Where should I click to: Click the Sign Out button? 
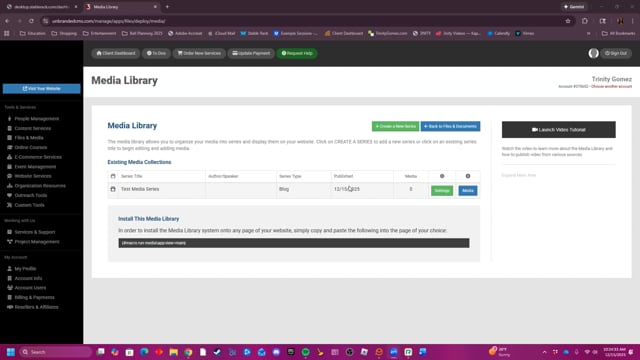click(616, 53)
